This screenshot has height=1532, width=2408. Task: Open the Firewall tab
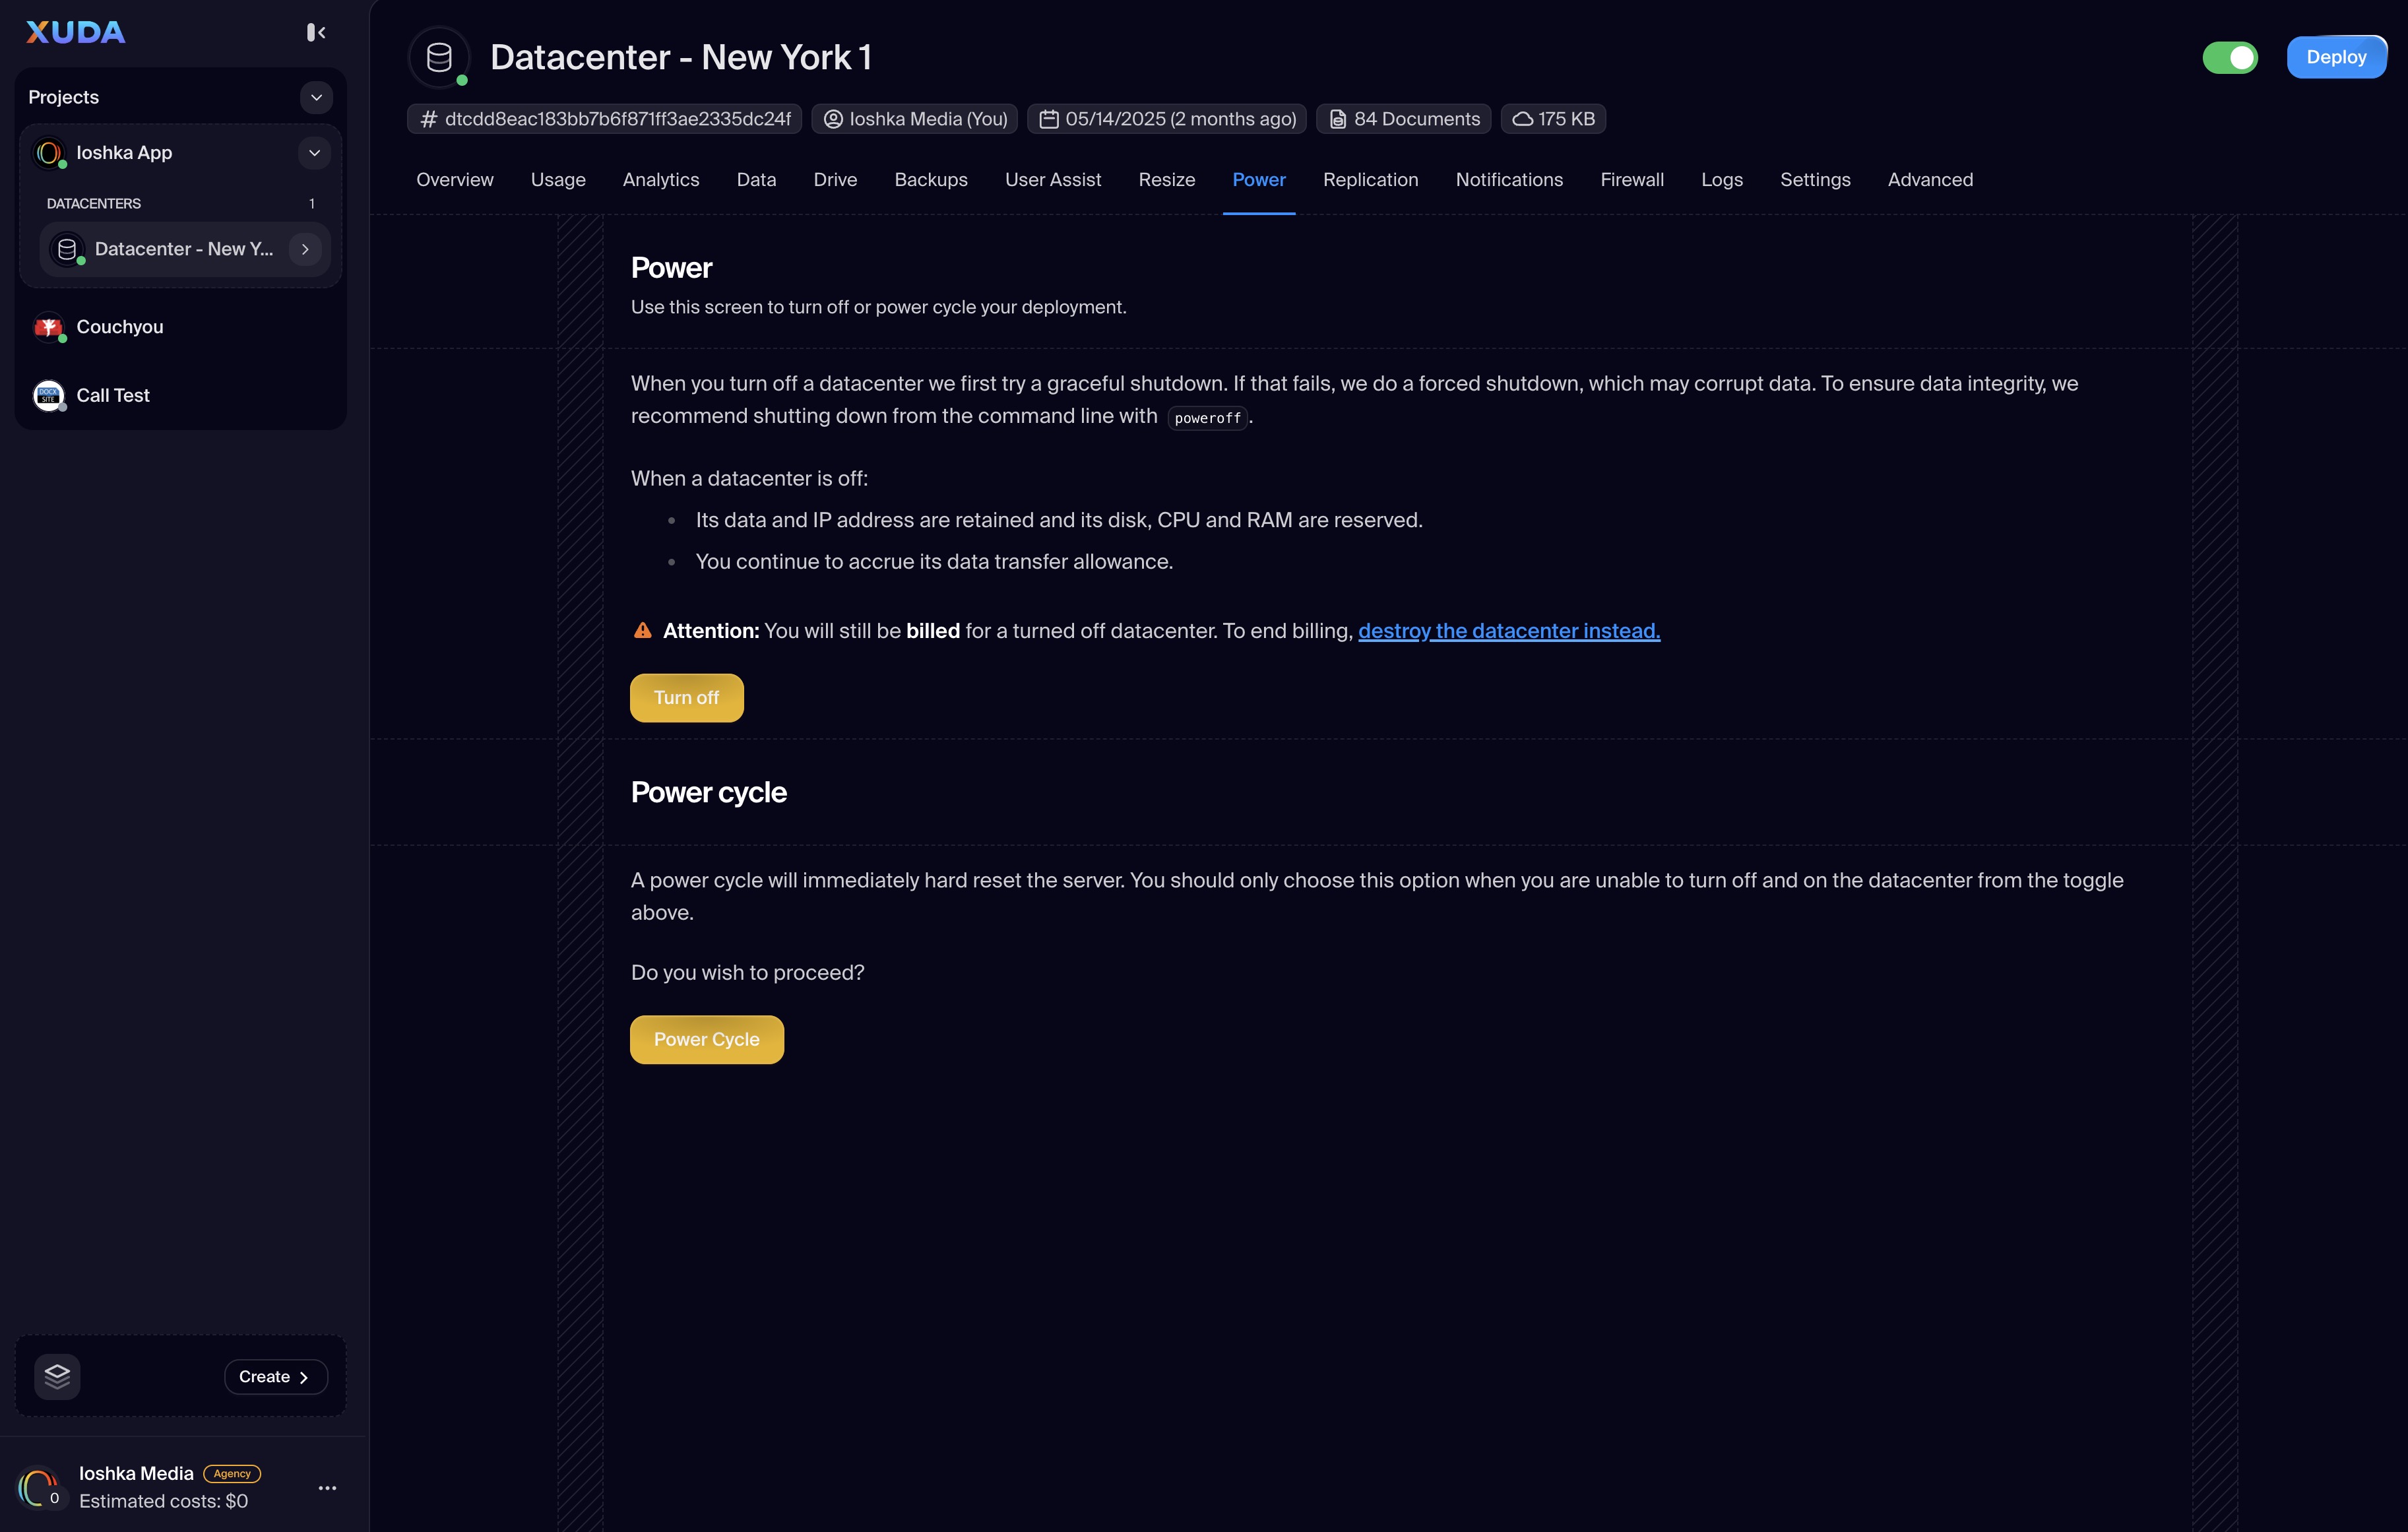click(1631, 180)
